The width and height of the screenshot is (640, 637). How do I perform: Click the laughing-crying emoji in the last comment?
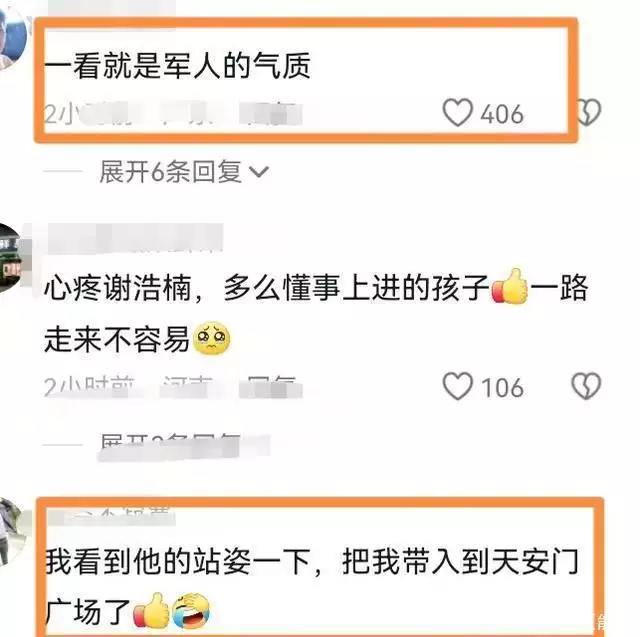(191, 610)
